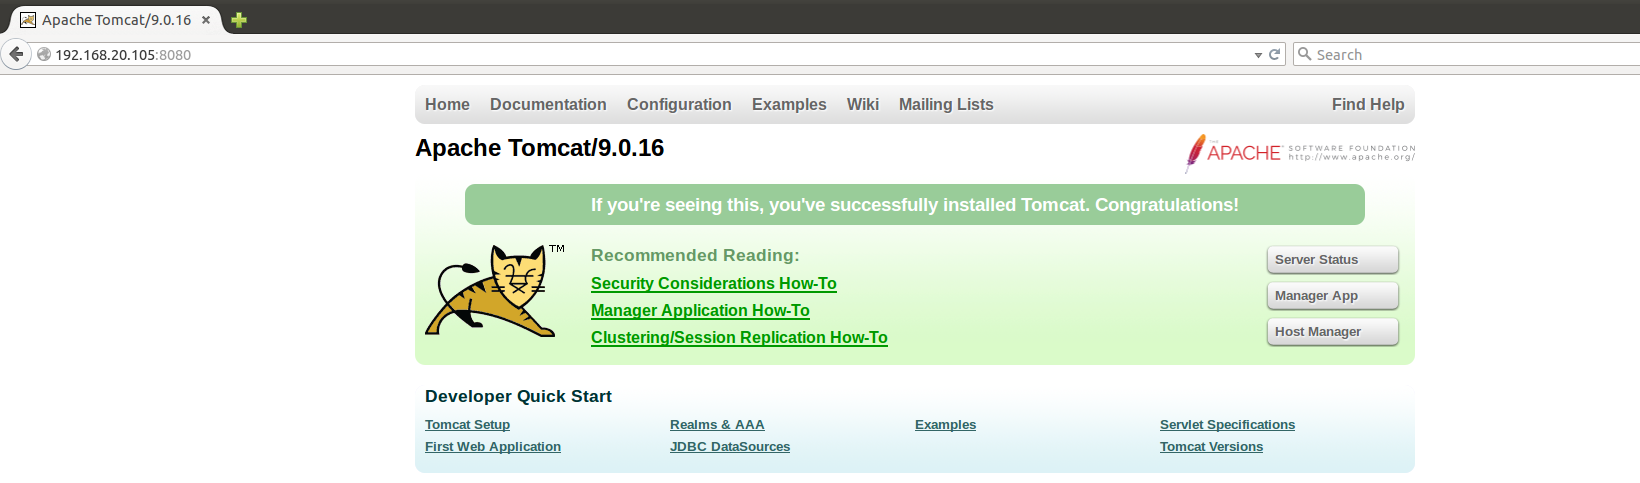Click the Server Status button
The image size is (1640, 483).
click(1333, 260)
